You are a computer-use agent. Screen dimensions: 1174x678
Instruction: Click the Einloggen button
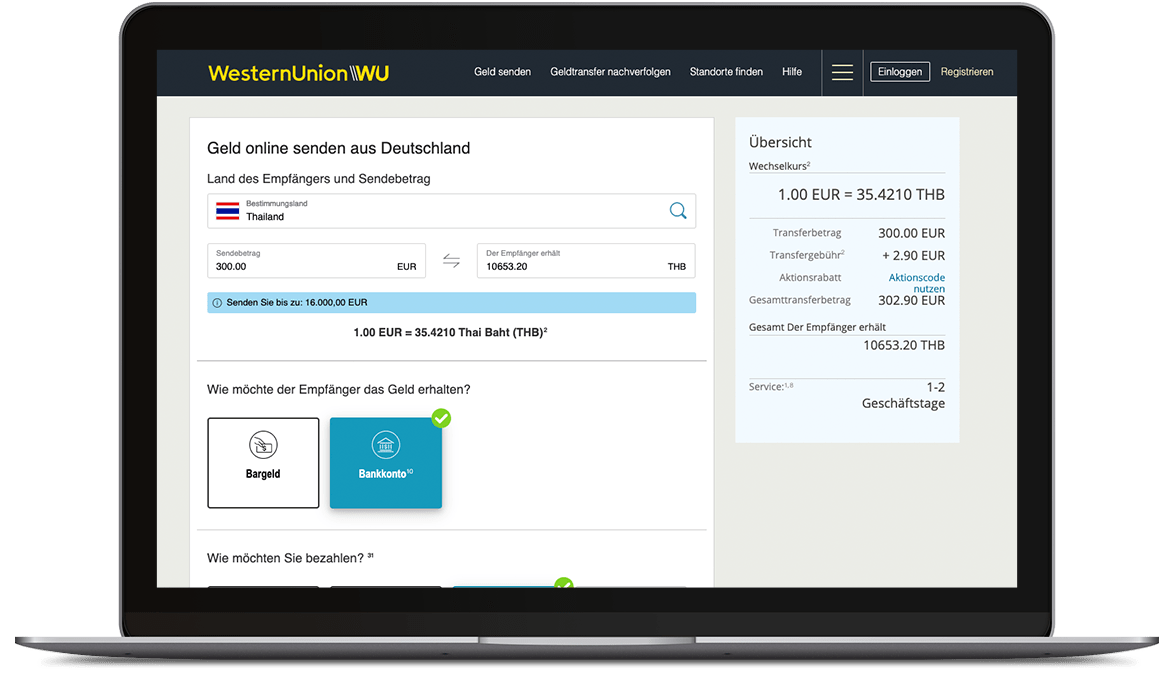[x=900, y=72]
